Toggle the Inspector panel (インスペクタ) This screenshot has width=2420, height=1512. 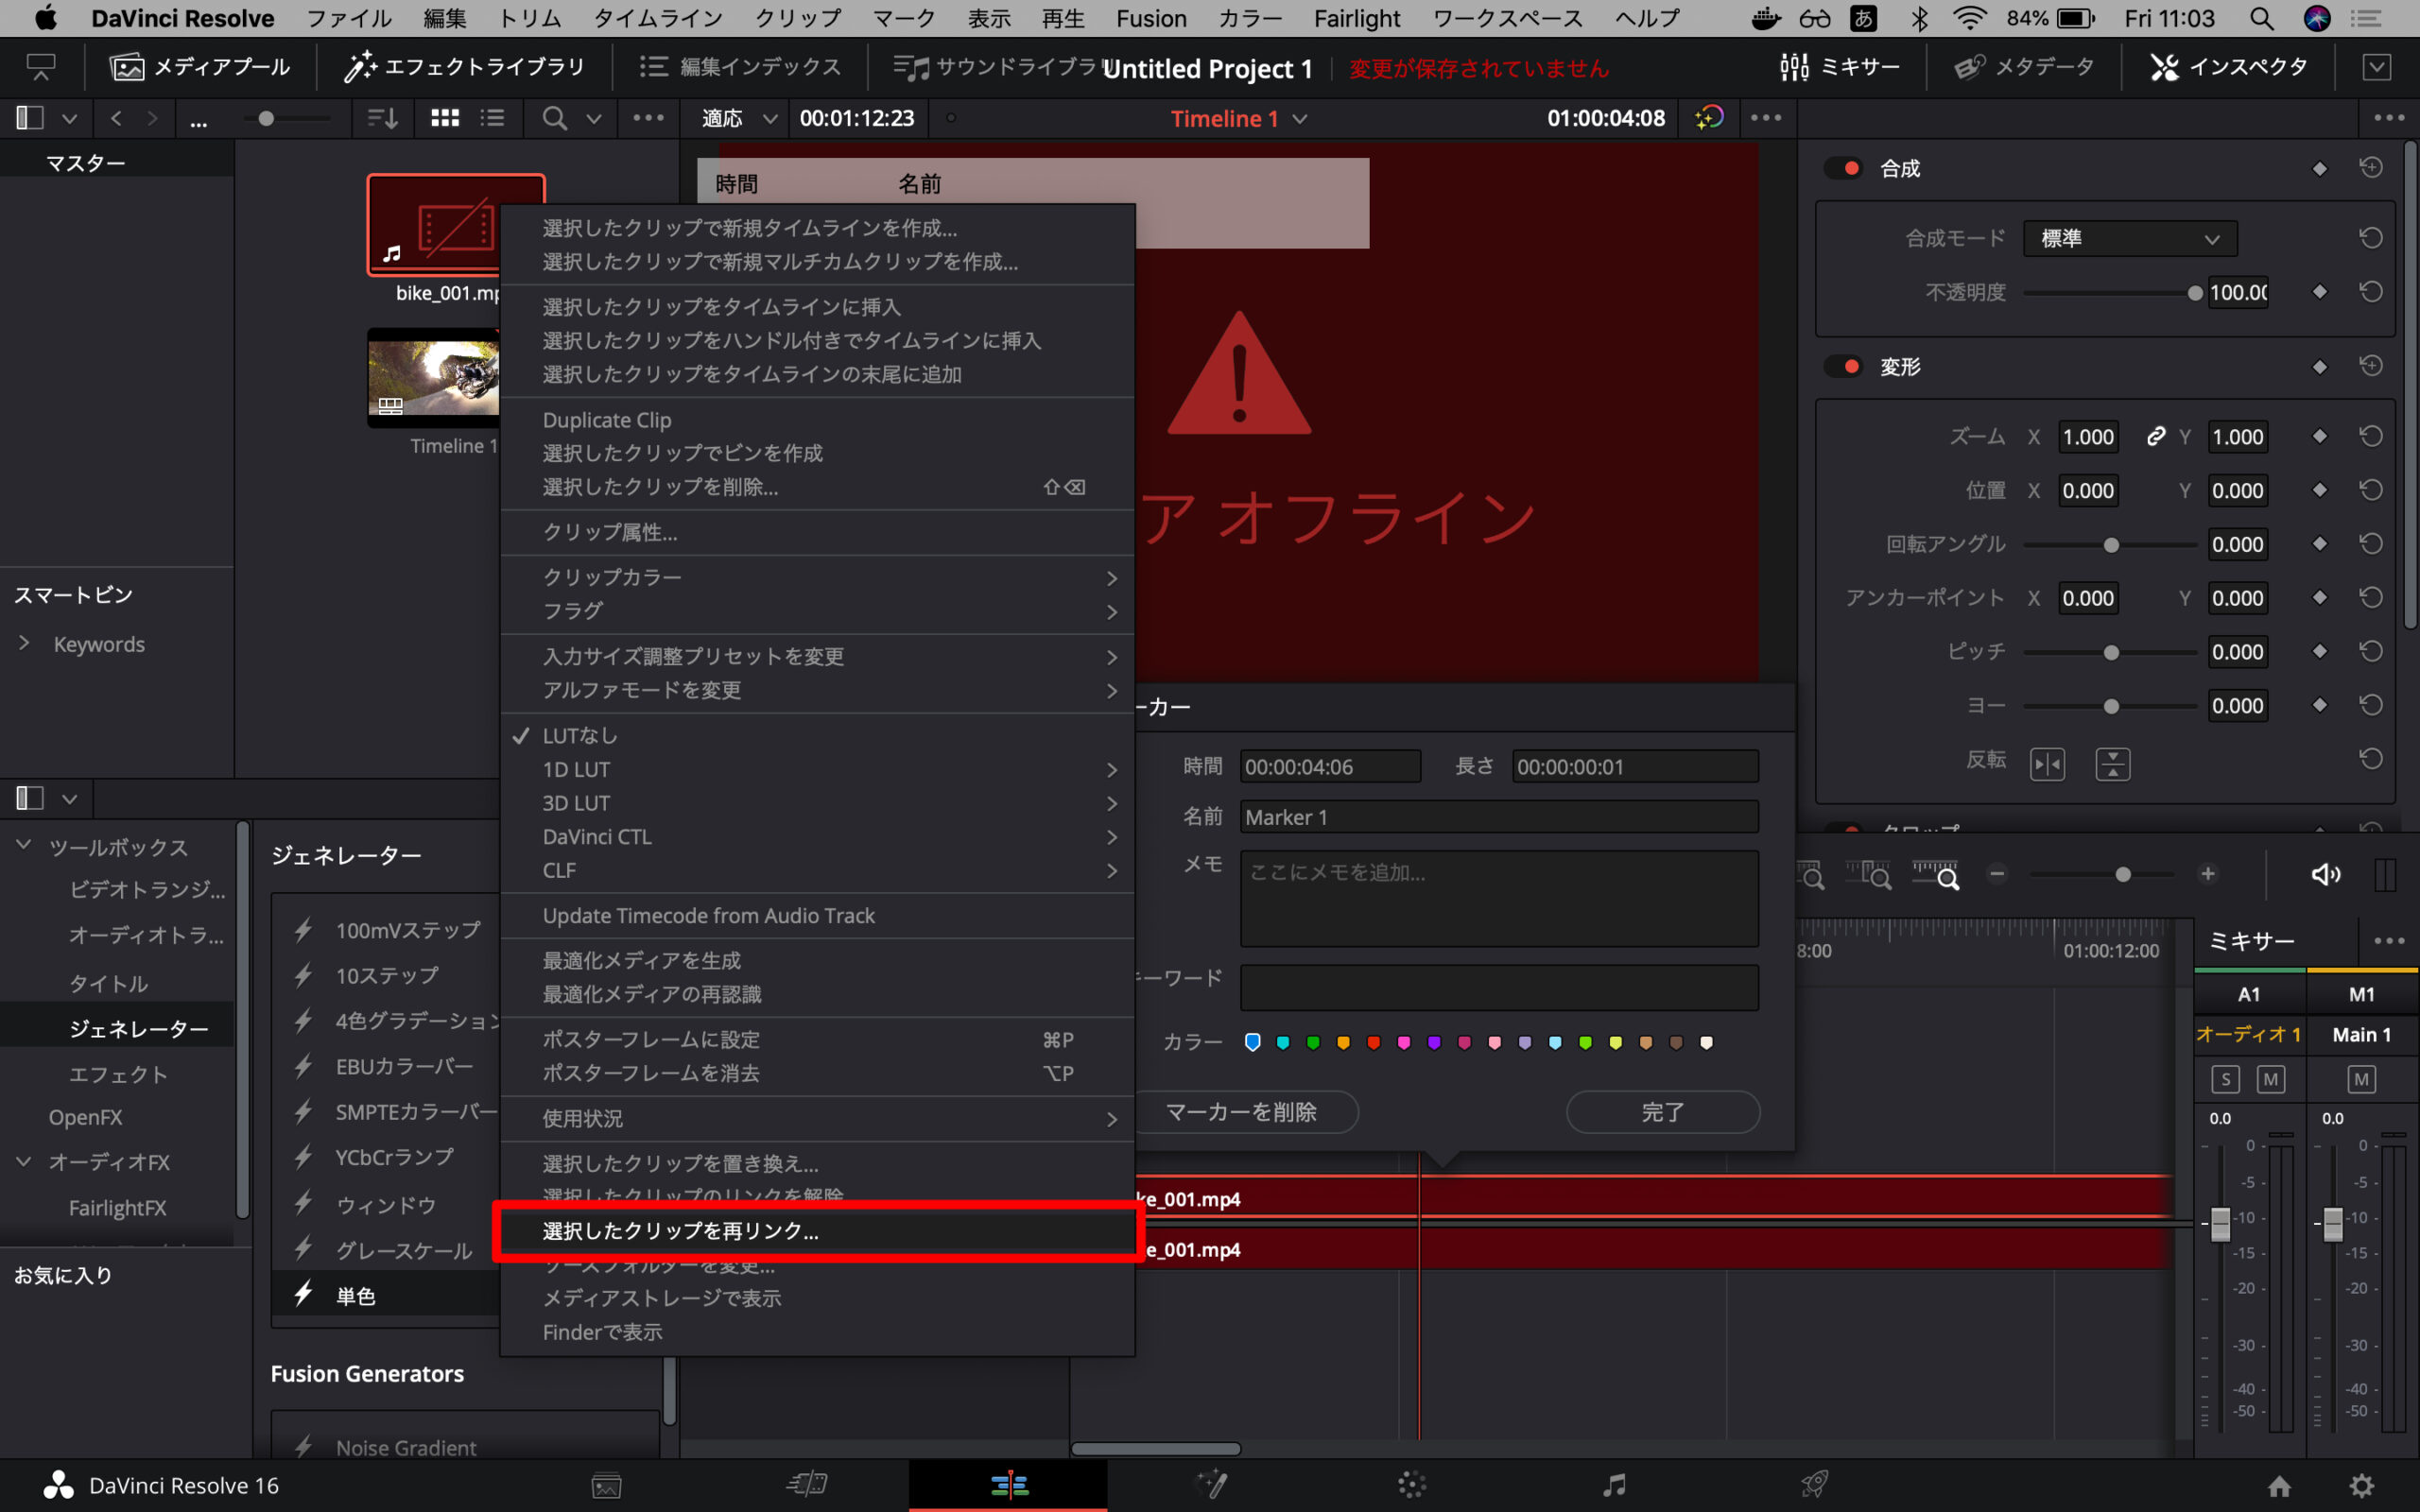coord(2228,67)
